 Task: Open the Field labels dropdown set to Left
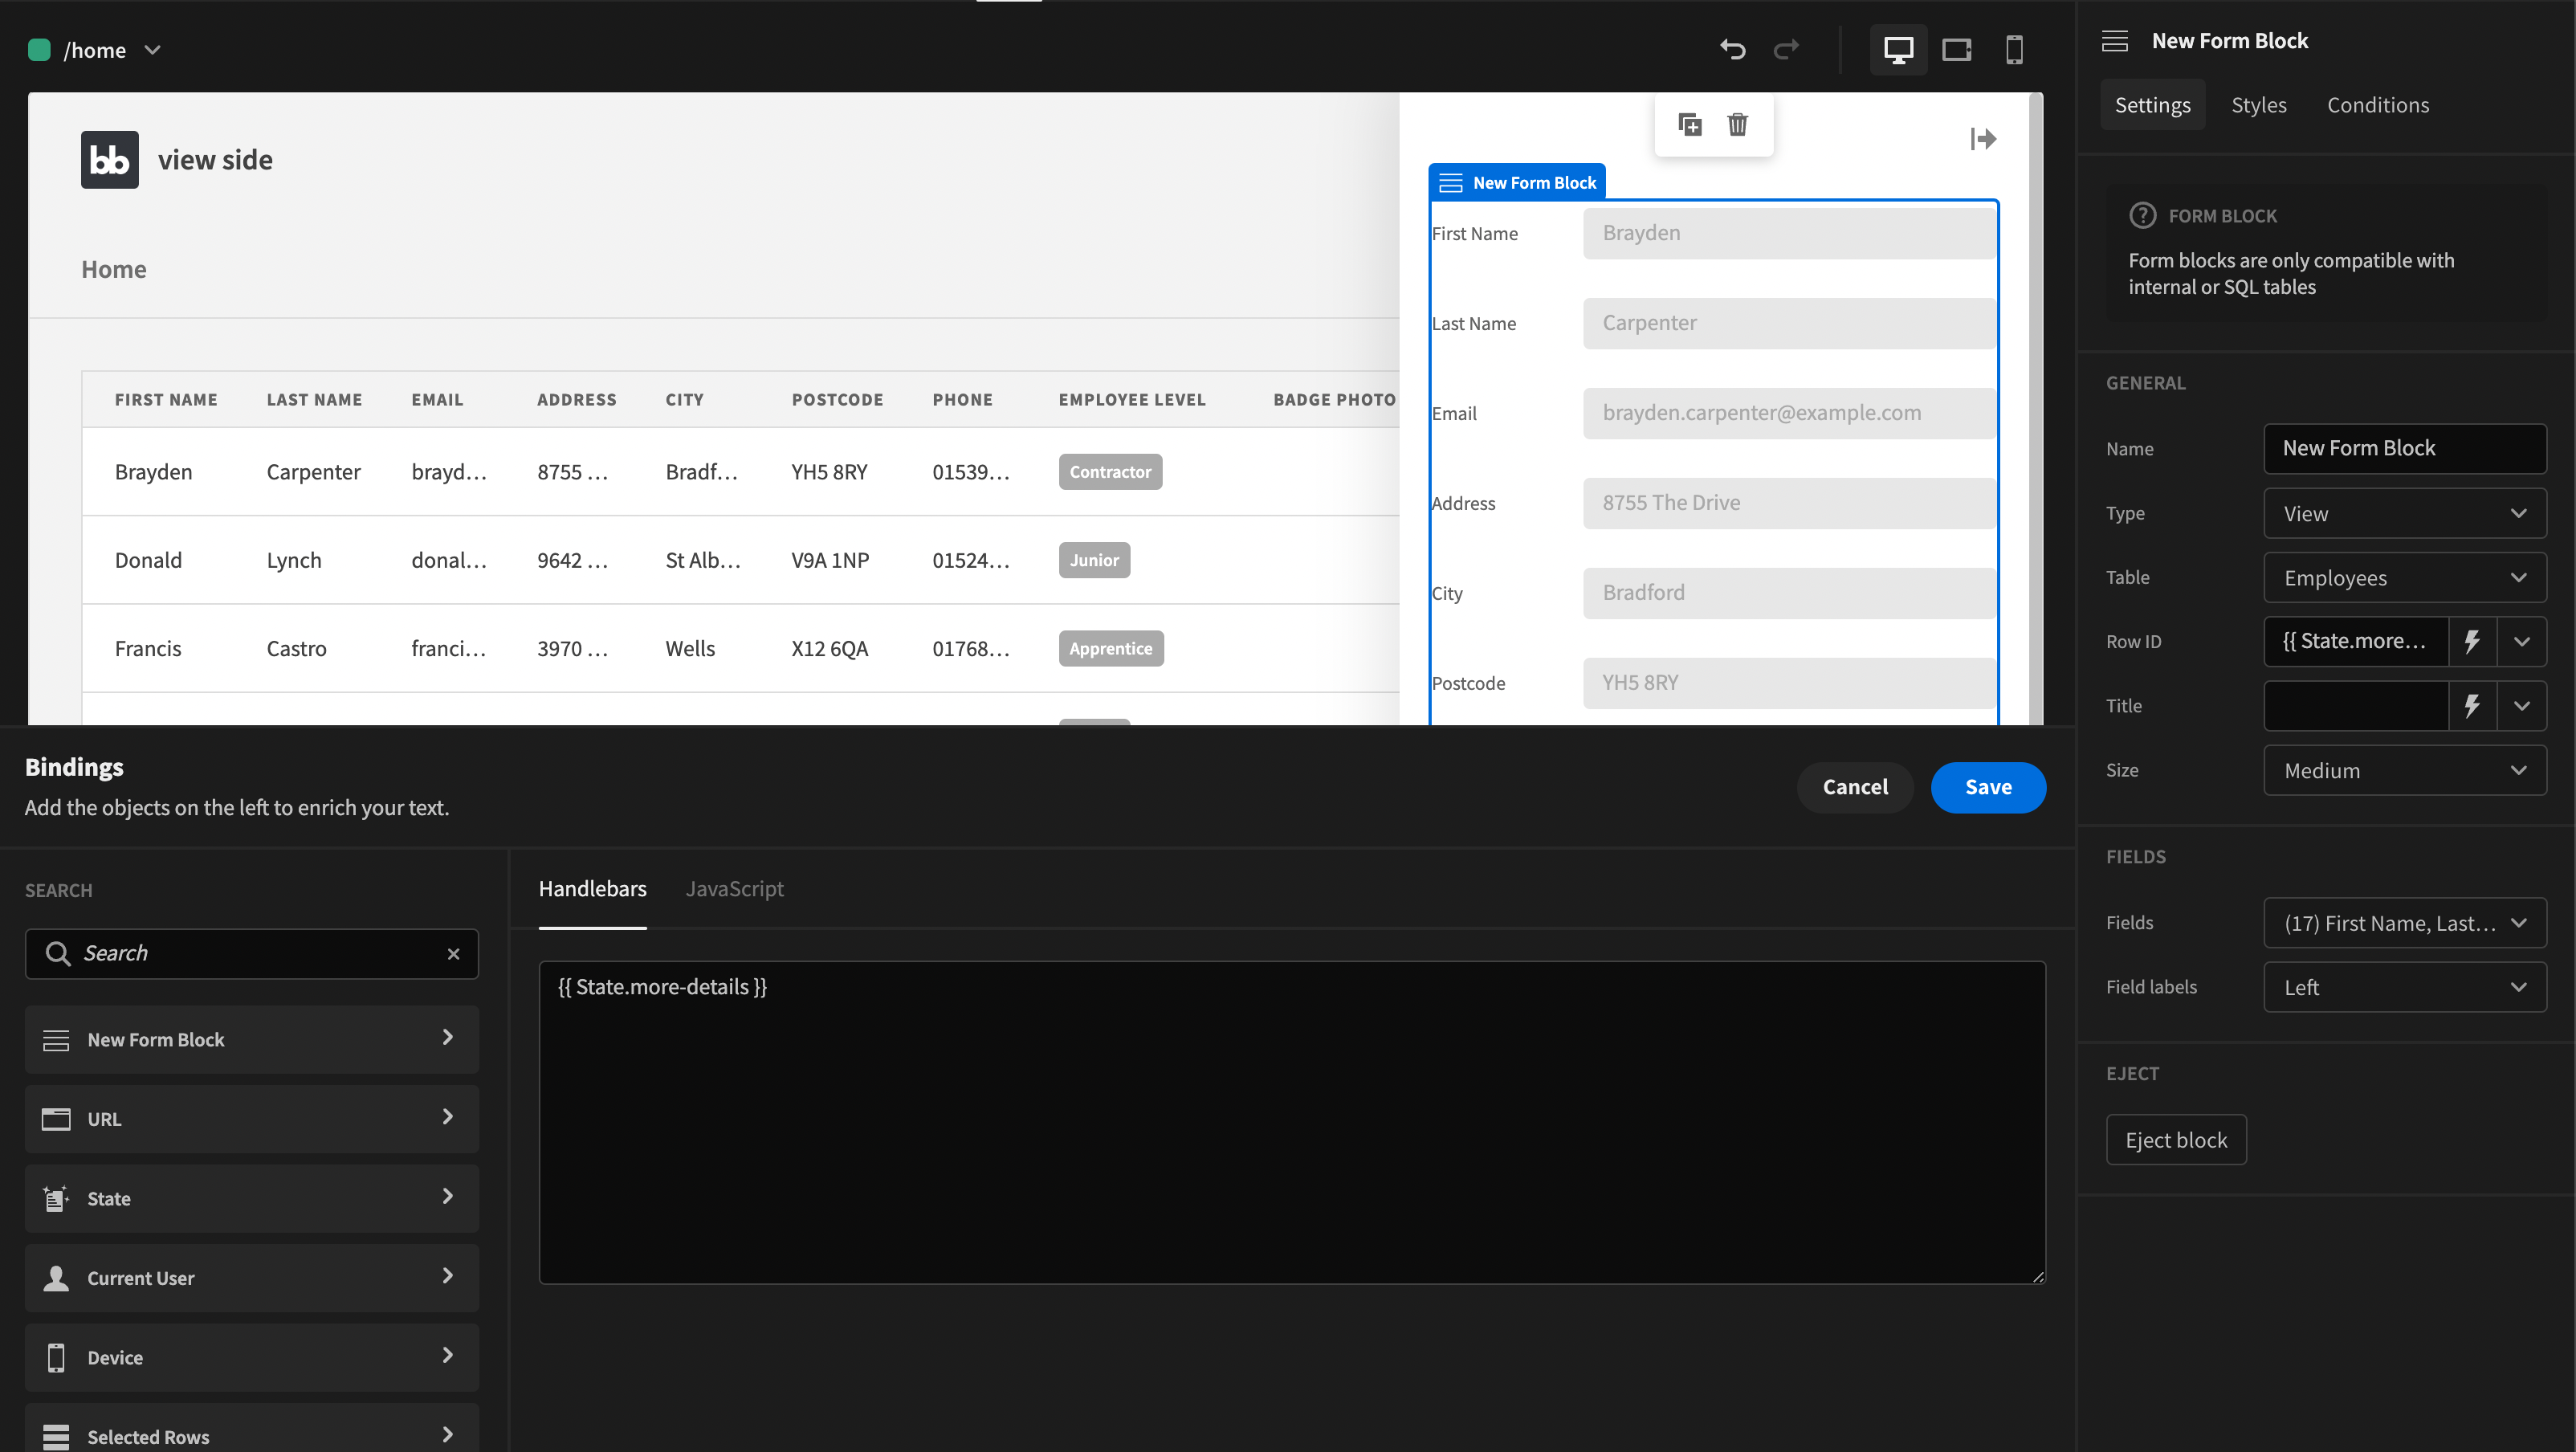click(2404, 986)
